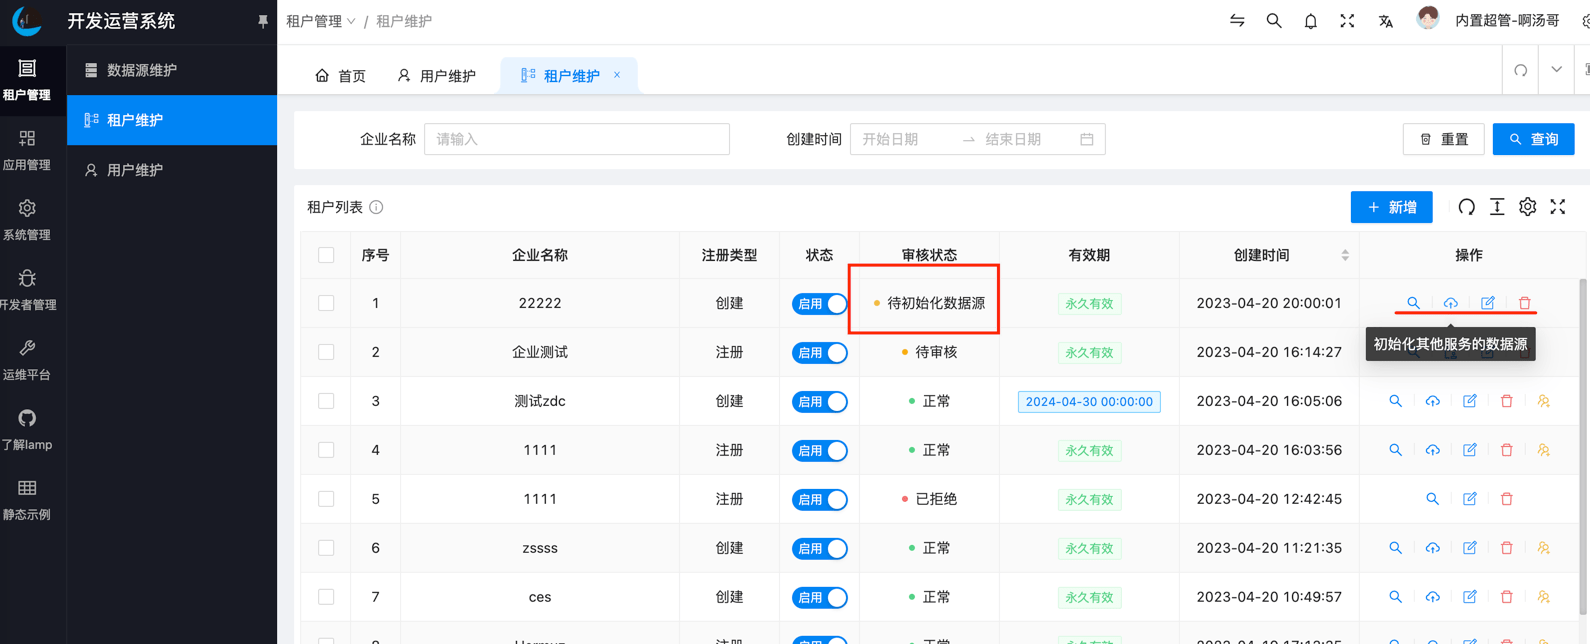Click the 新增 button

tap(1391, 207)
